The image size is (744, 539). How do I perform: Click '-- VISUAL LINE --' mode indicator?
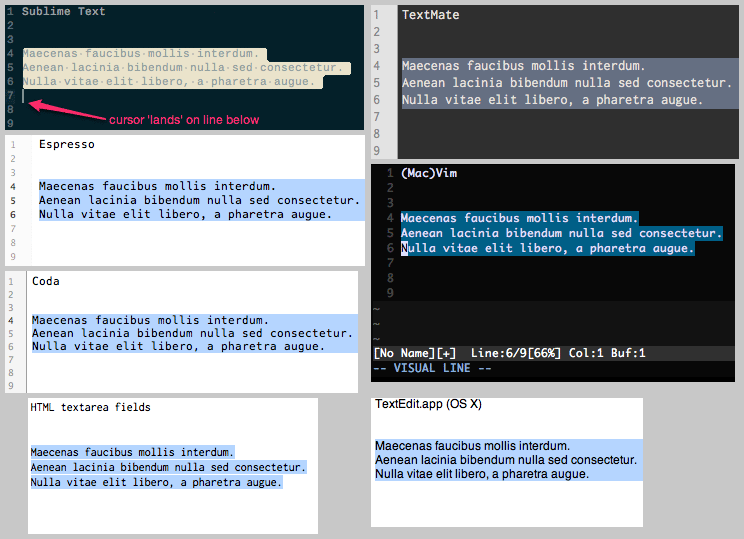[432, 369]
